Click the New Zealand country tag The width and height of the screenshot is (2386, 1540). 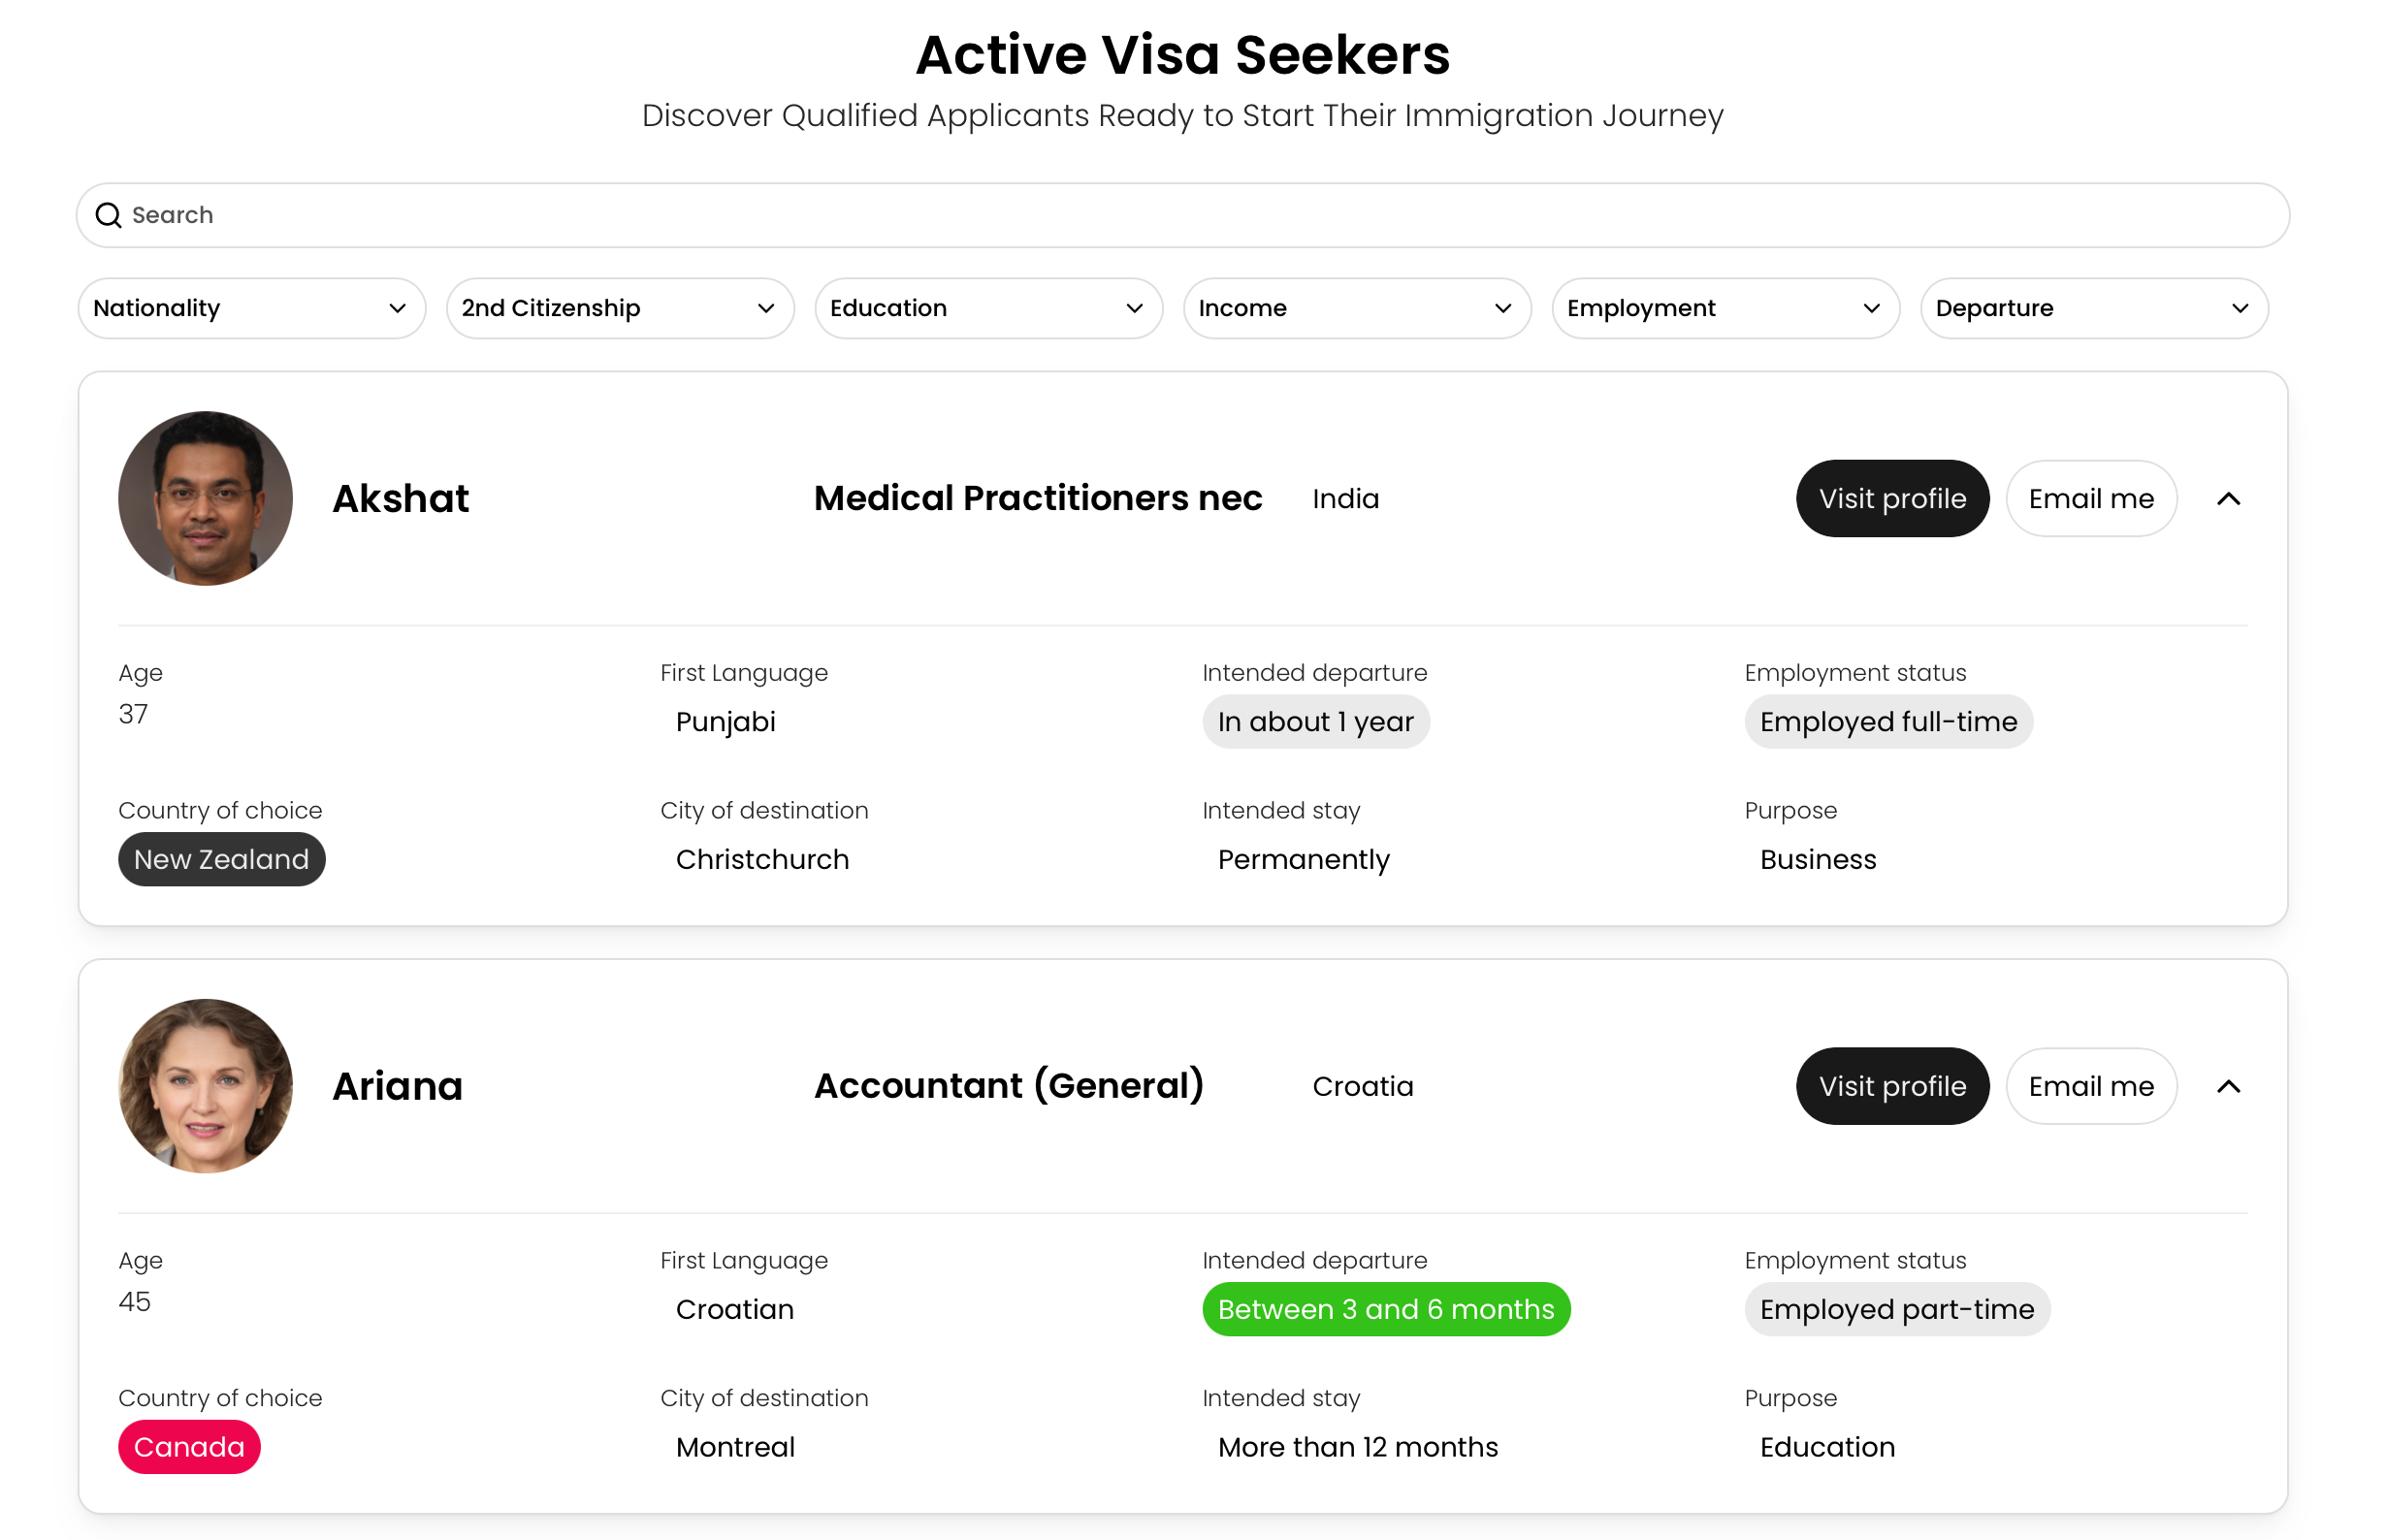(221, 860)
